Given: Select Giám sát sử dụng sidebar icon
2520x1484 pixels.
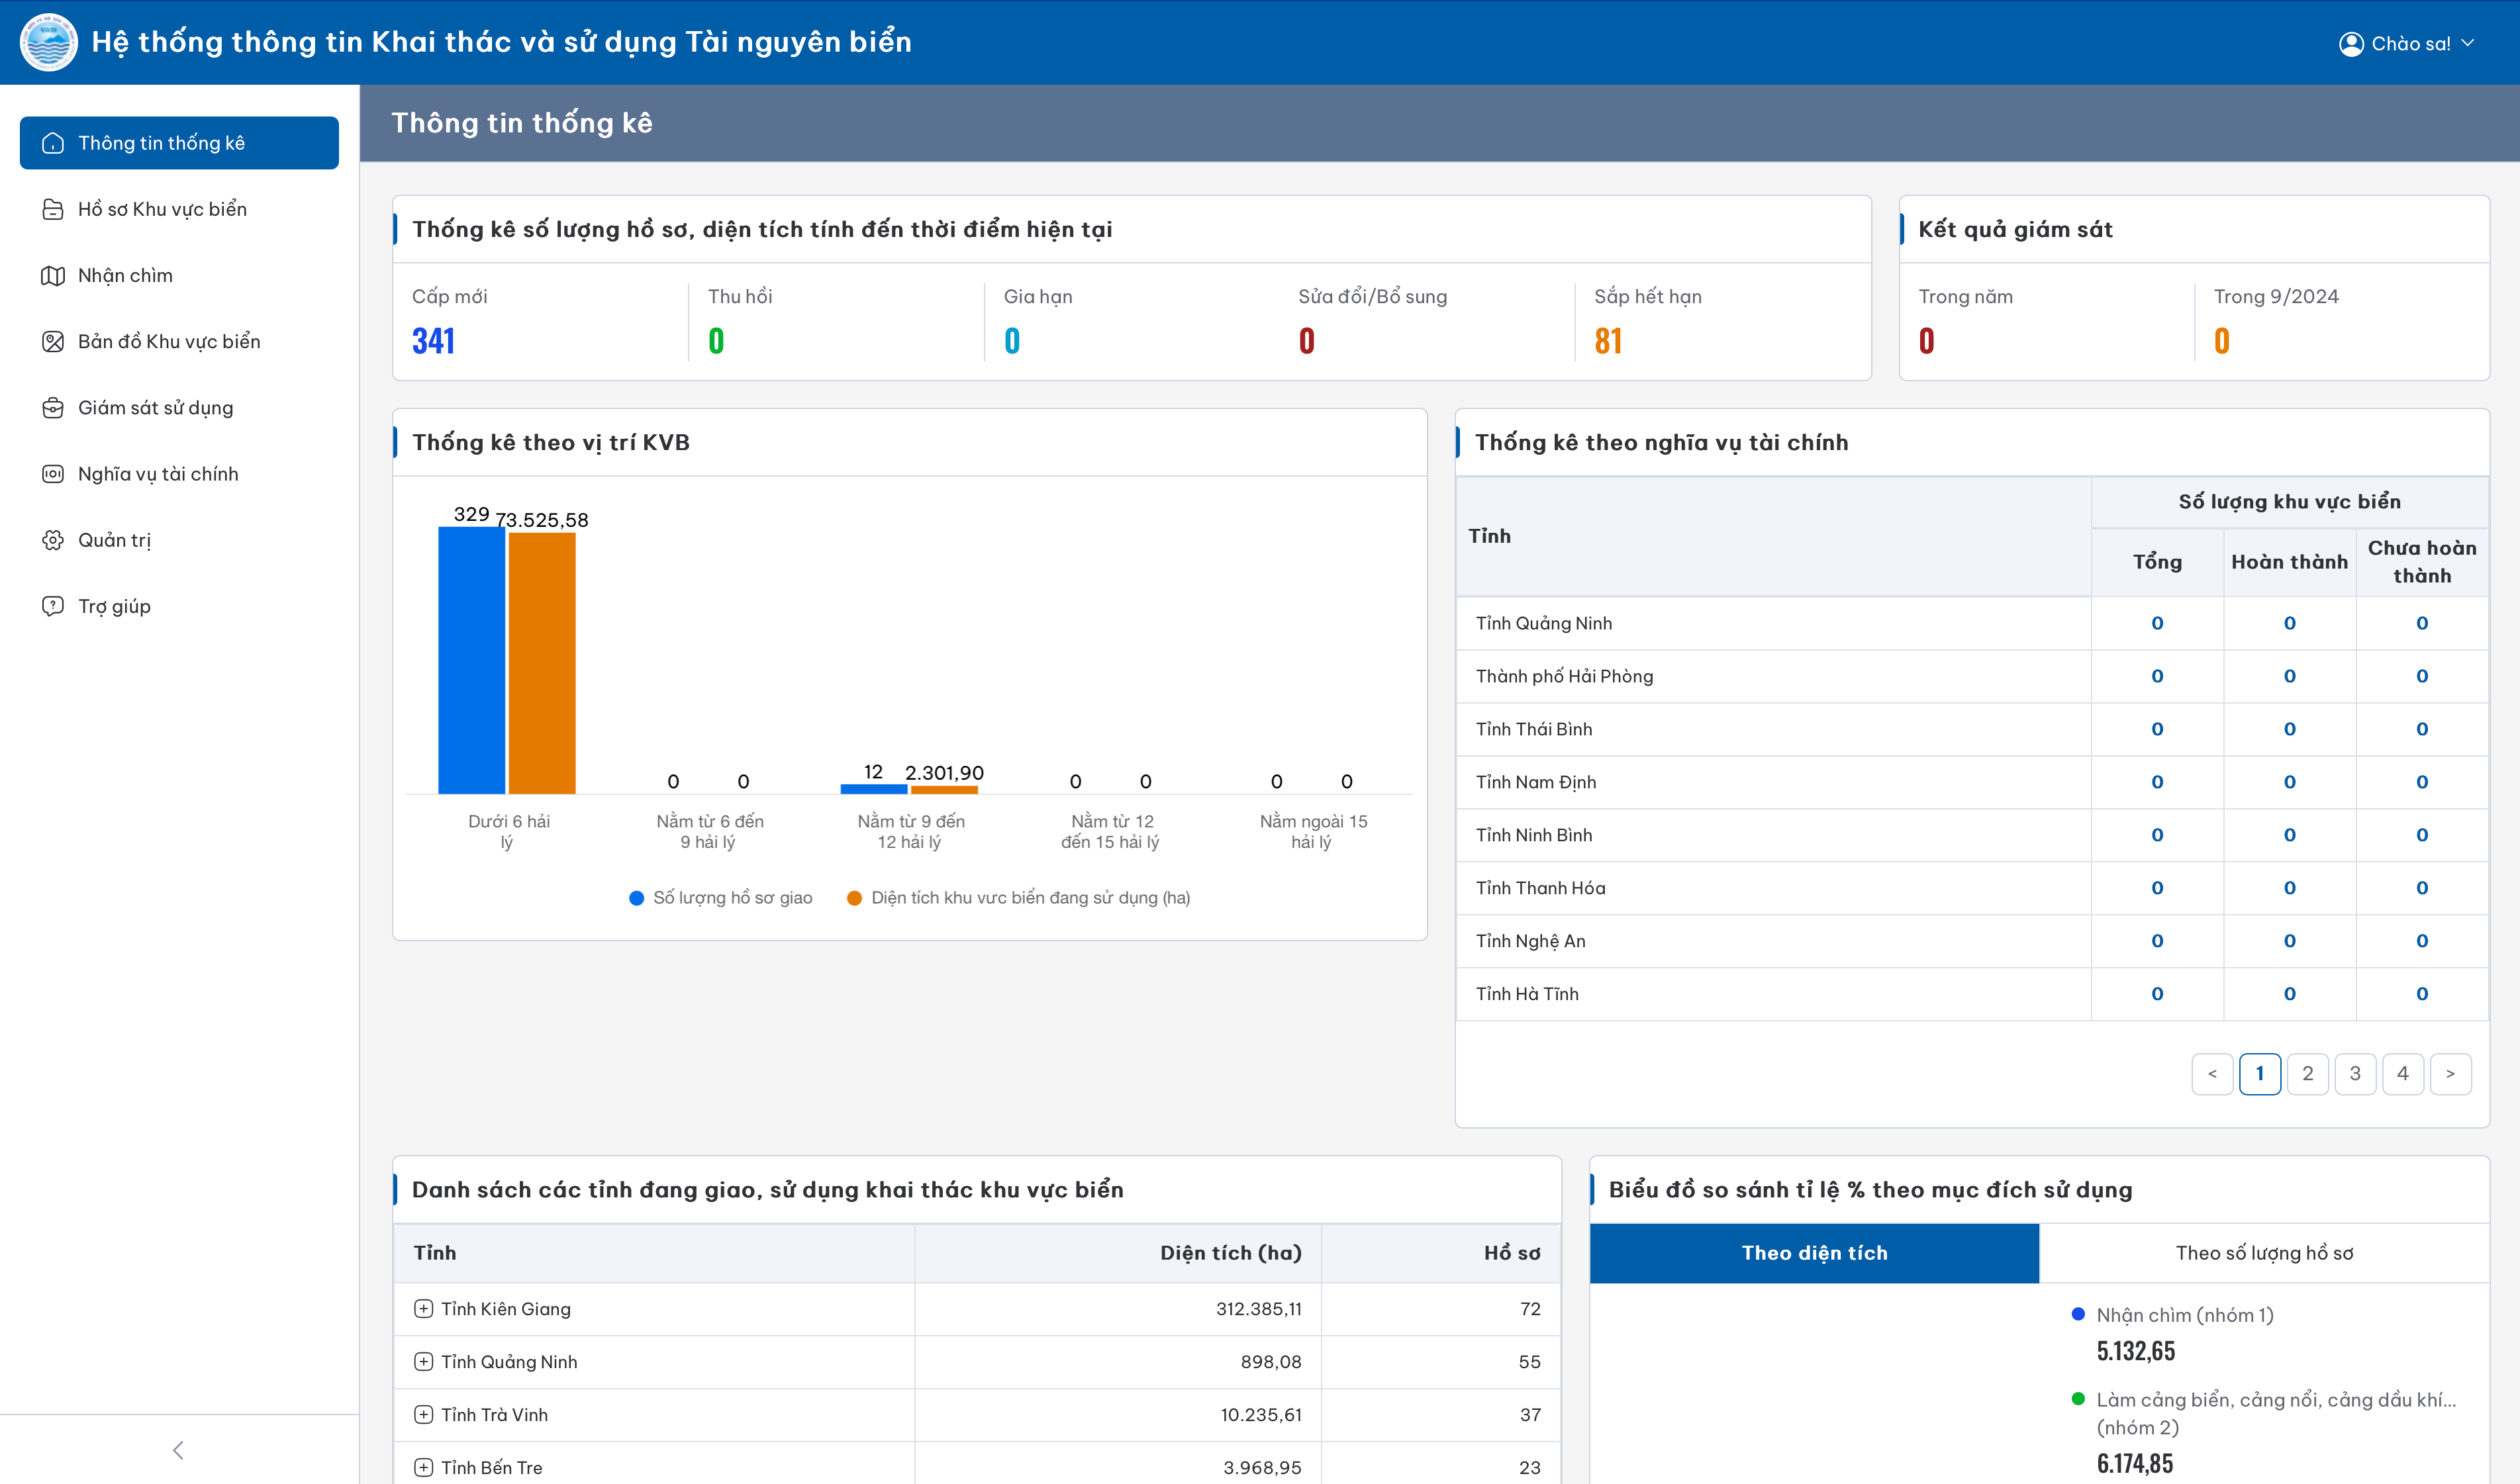Looking at the screenshot, I should pyautogui.click(x=52, y=408).
